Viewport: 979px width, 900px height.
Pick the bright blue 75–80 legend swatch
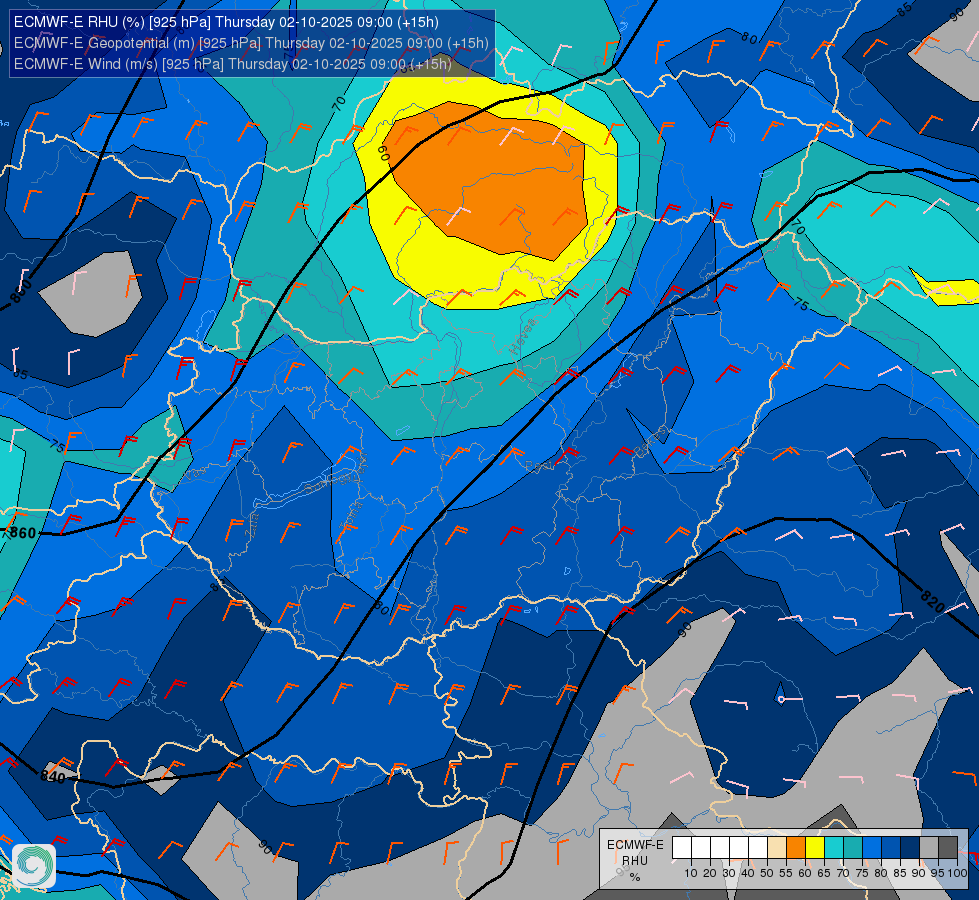coord(872,848)
